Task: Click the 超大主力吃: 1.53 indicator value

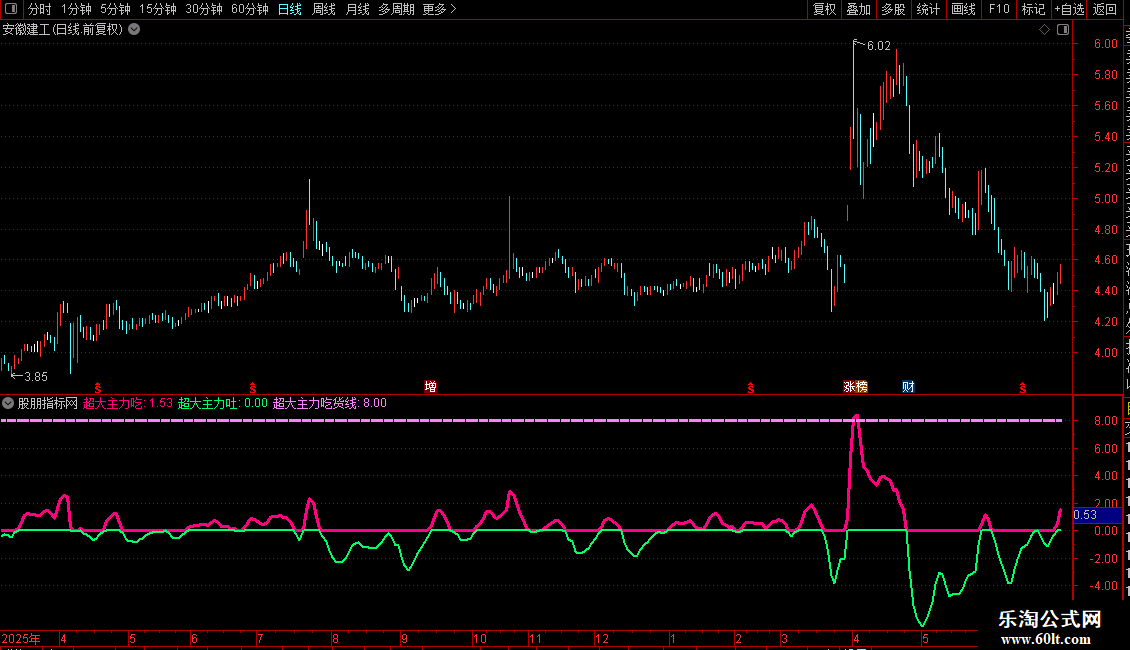Action: [128, 404]
